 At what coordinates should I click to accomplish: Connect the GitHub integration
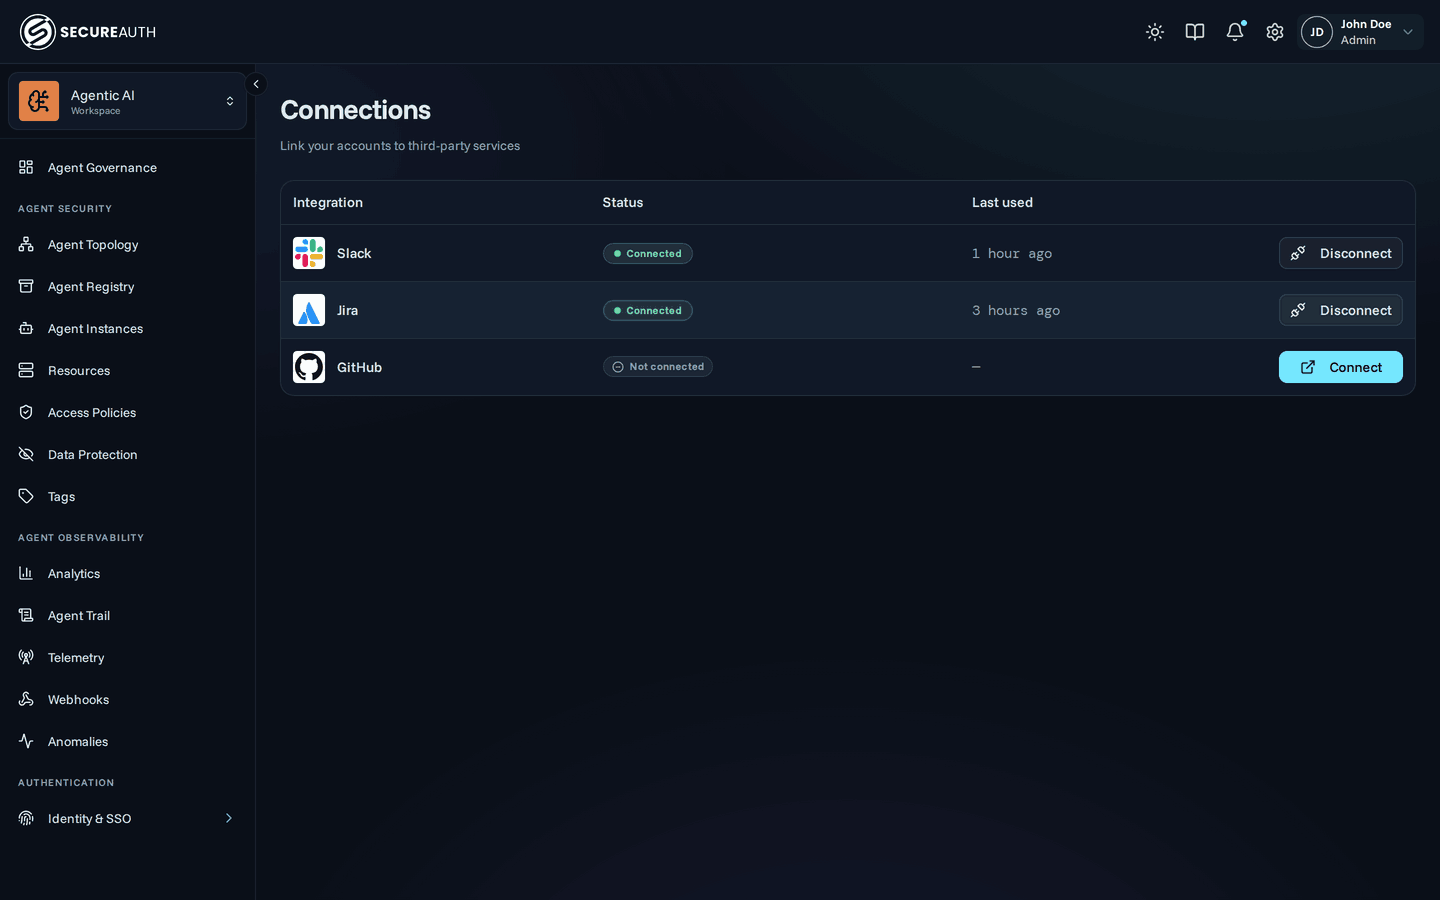(1340, 367)
